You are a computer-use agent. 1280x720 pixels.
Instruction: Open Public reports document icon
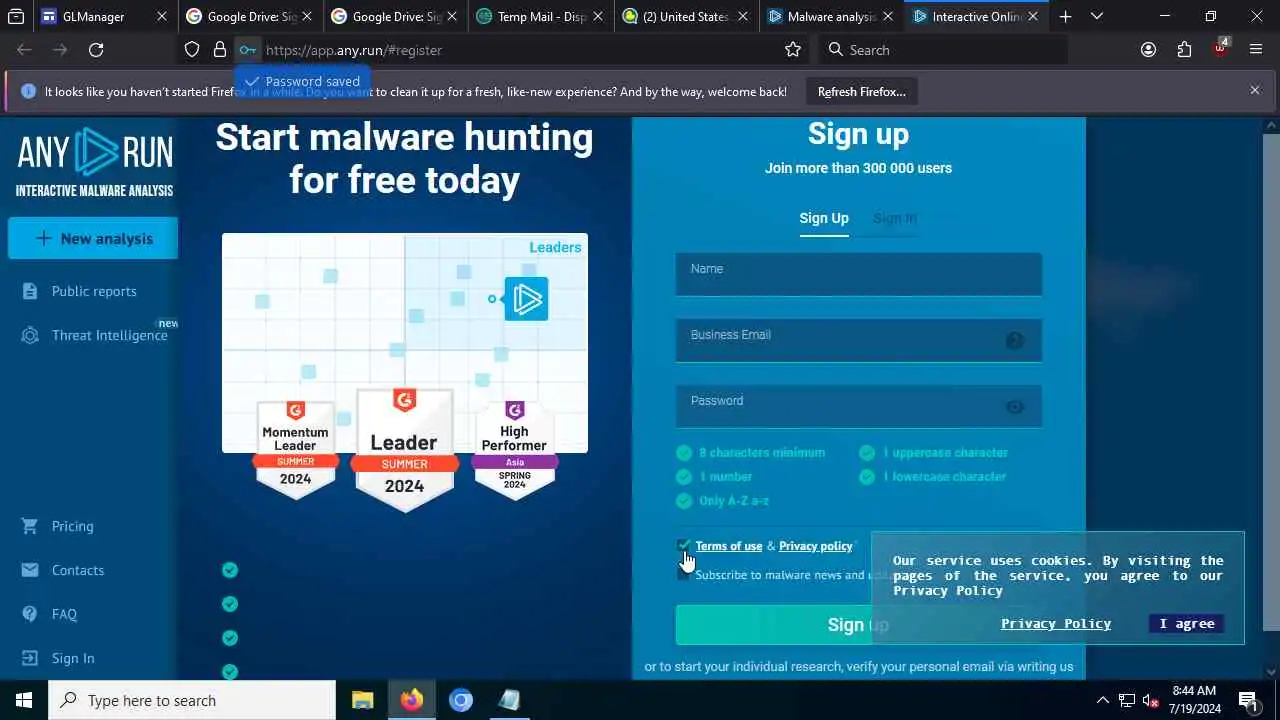pyautogui.click(x=31, y=291)
